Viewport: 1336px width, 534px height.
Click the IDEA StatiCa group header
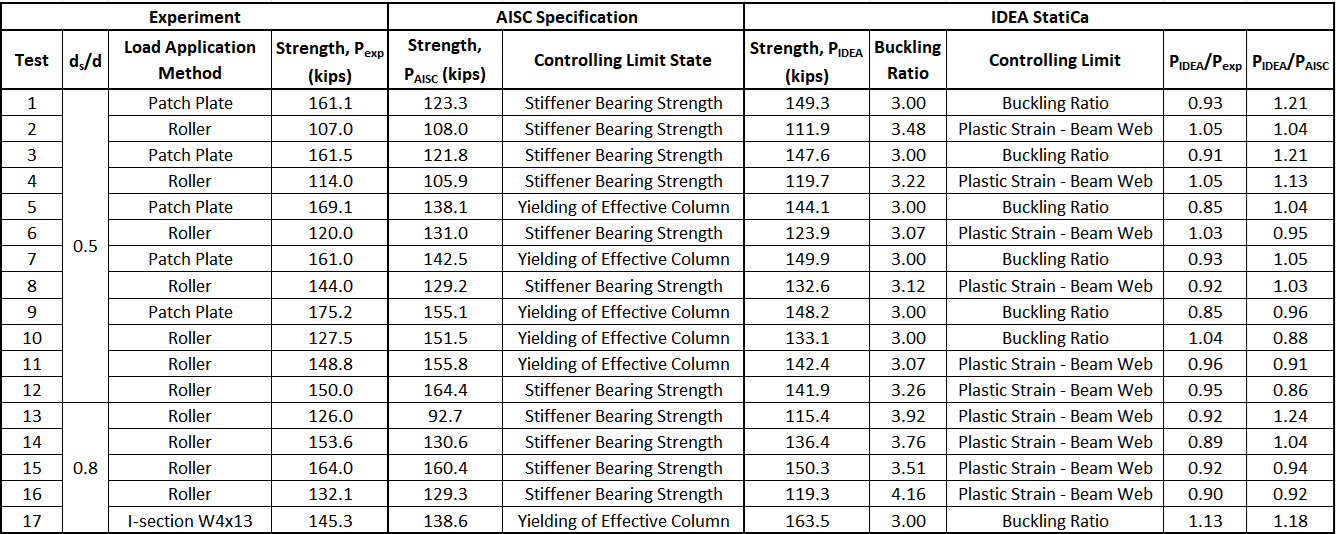click(1038, 17)
